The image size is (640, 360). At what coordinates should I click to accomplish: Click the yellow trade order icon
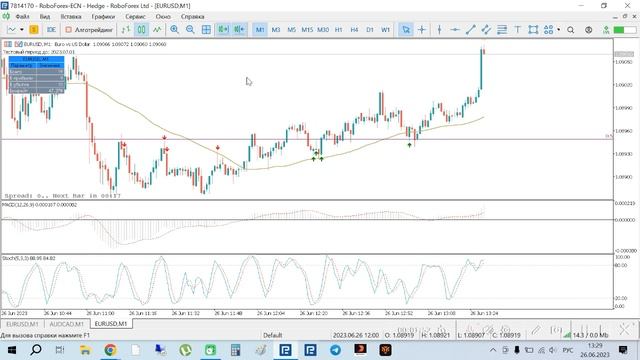[x=34, y=30]
